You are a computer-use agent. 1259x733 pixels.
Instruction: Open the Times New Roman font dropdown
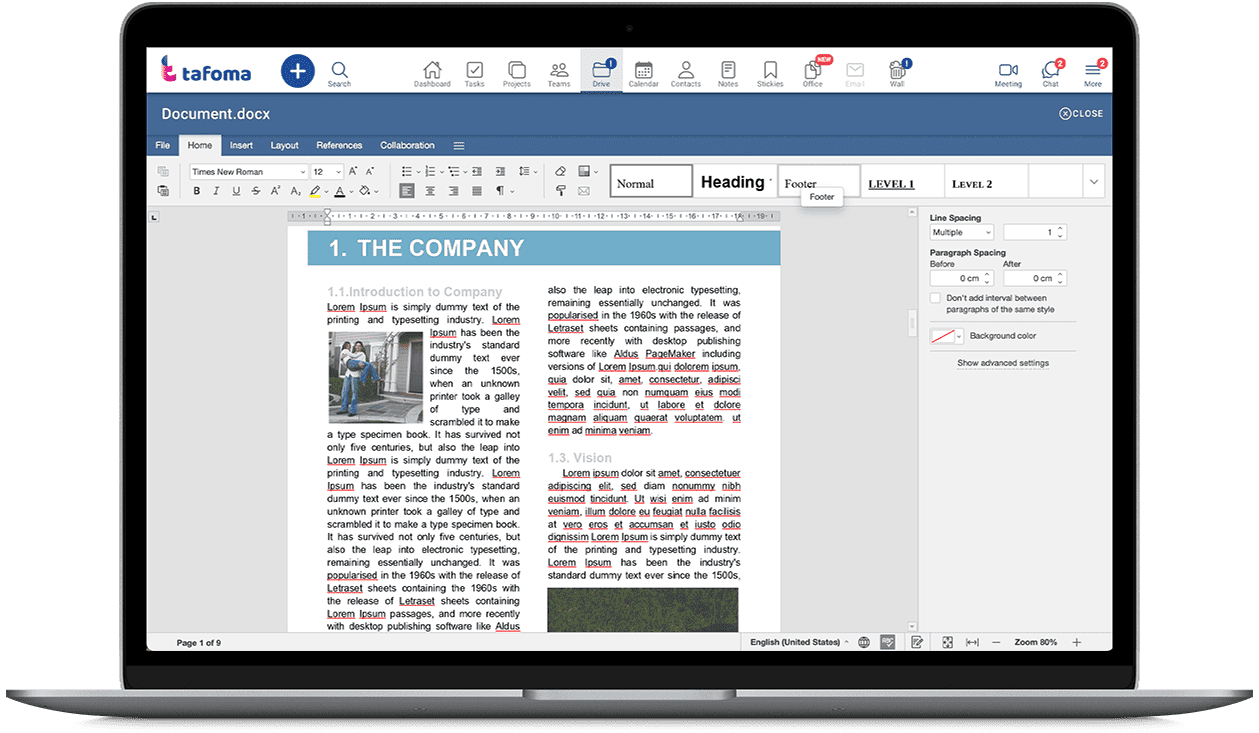coord(248,172)
